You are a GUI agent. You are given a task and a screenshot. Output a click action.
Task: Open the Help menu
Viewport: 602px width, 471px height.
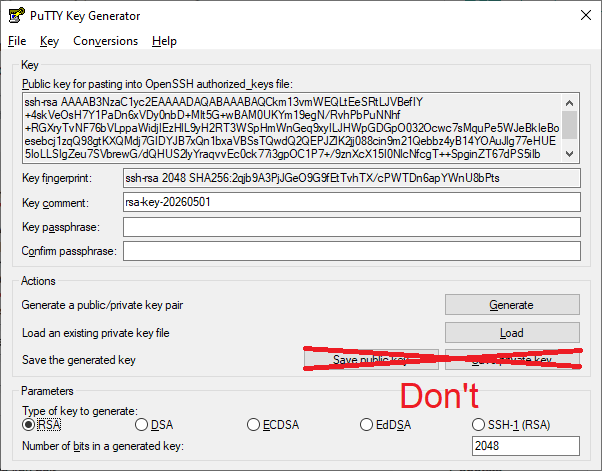point(164,41)
